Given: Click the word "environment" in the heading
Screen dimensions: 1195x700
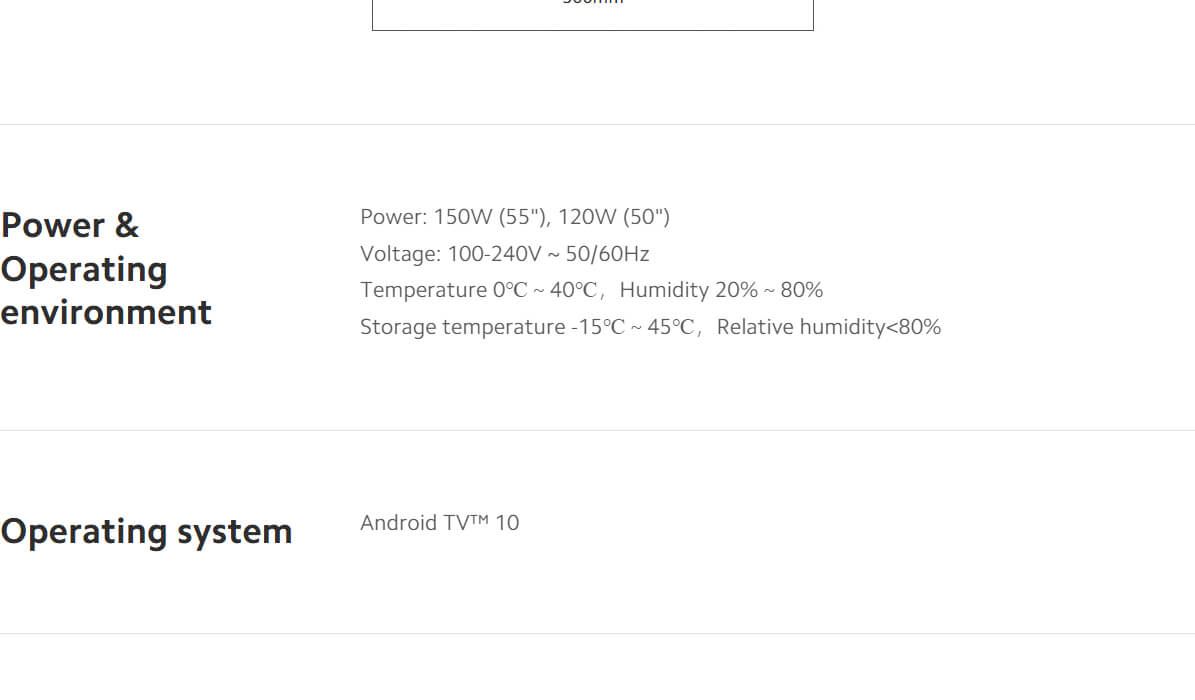Looking at the screenshot, I should coord(106,312).
